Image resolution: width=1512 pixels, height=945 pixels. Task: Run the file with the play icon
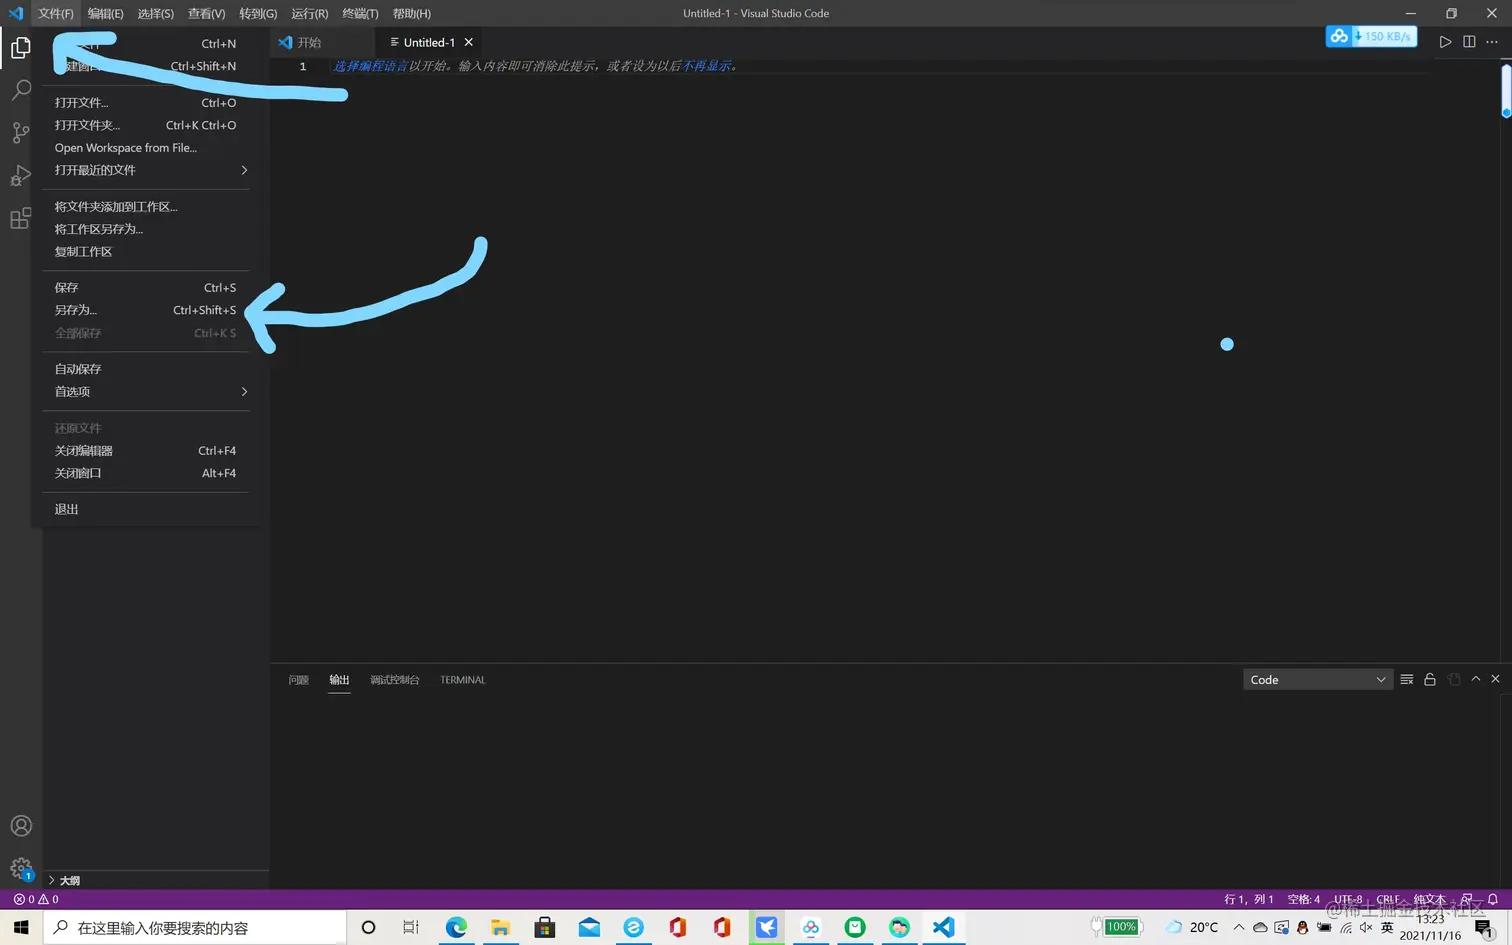pos(1445,42)
